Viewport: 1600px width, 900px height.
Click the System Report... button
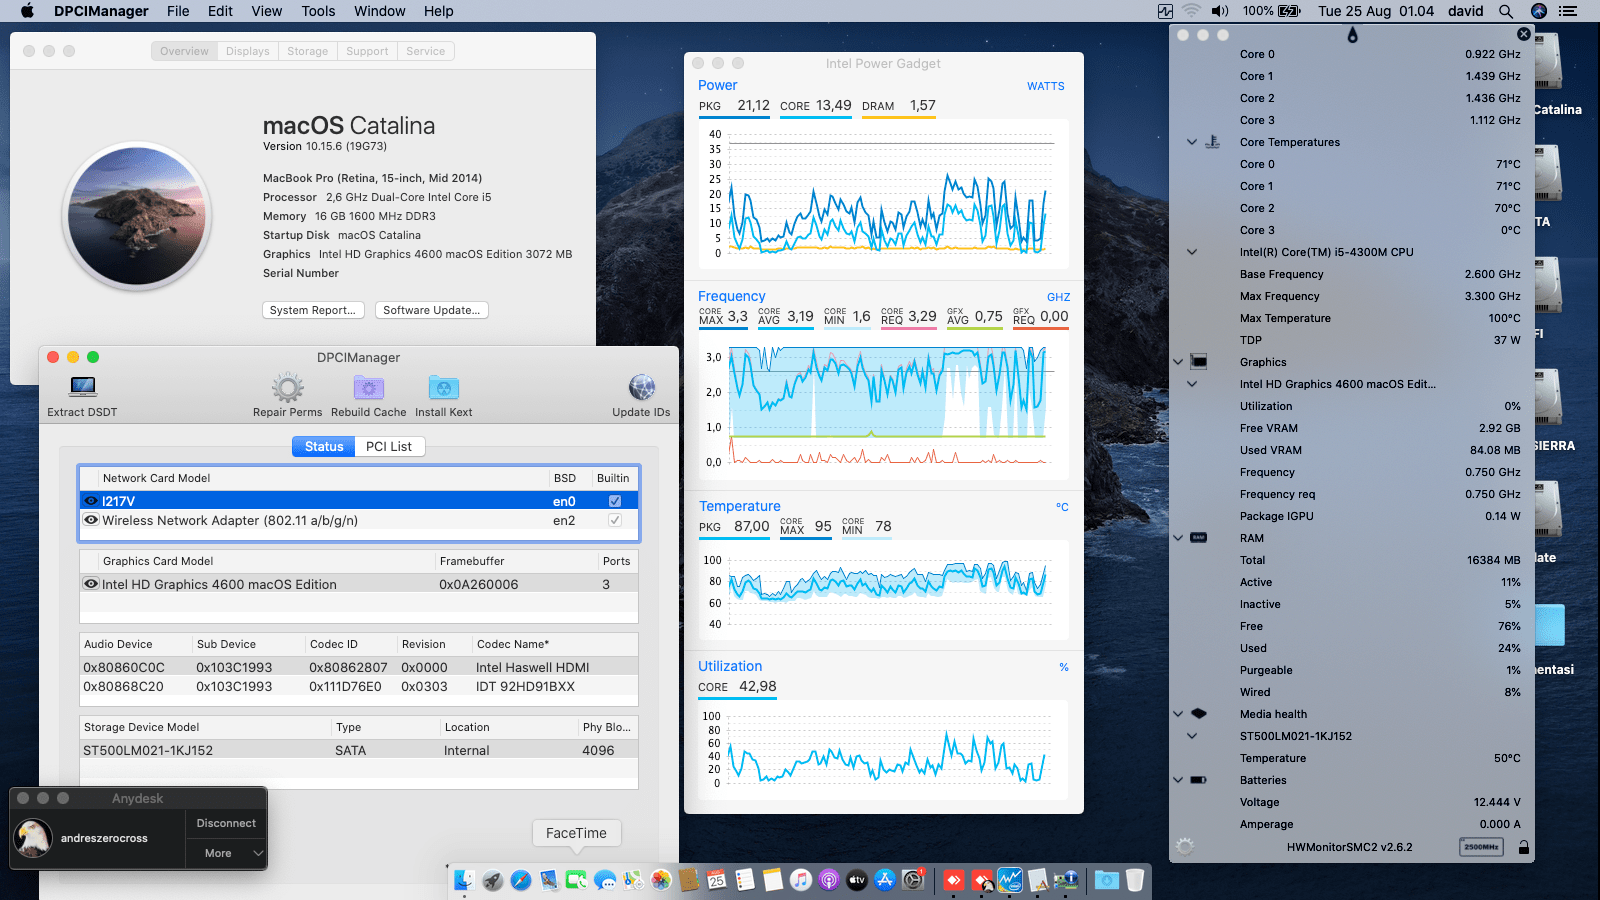[313, 310]
